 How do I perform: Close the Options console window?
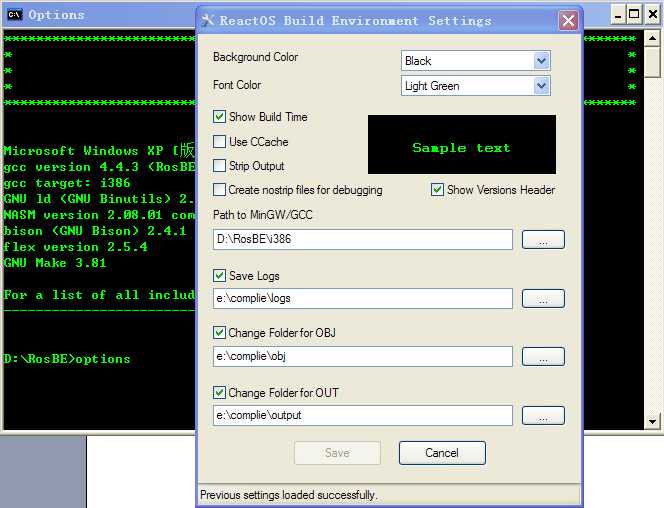(653, 15)
